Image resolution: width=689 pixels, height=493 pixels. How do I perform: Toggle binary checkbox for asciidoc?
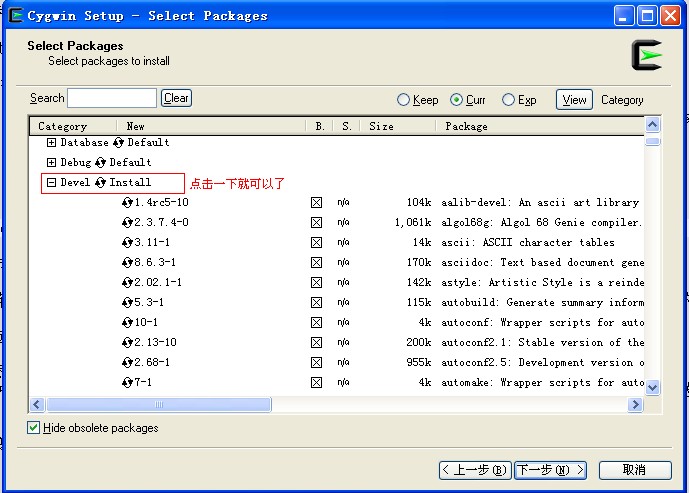point(316,262)
